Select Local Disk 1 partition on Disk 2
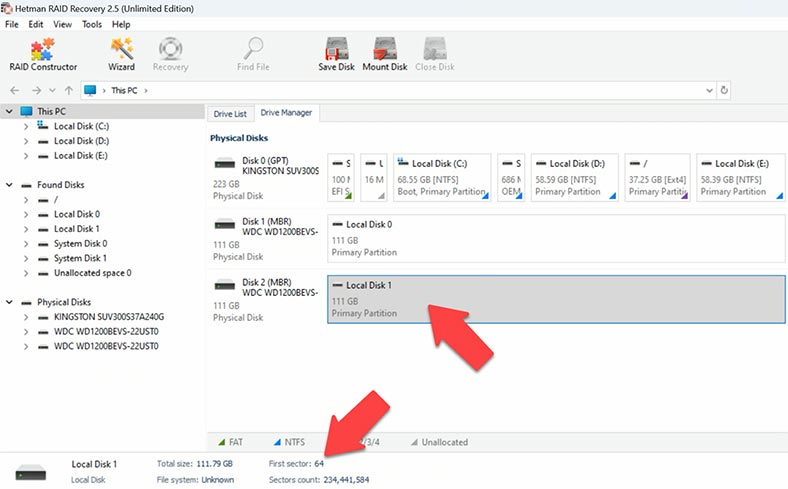Viewport: 788px width, 489px height. click(556, 299)
